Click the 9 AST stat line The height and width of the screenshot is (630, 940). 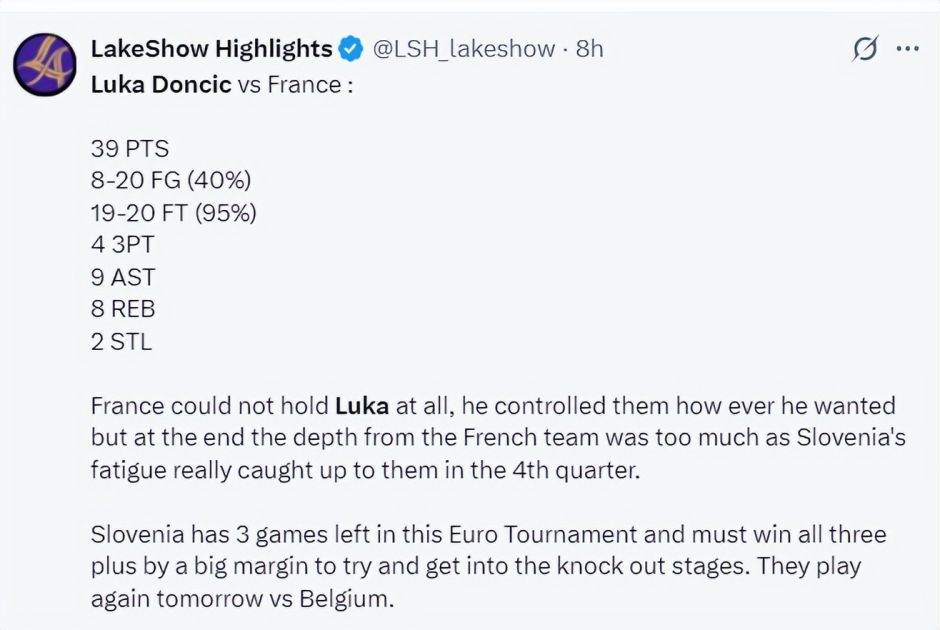[x=123, y=277]
